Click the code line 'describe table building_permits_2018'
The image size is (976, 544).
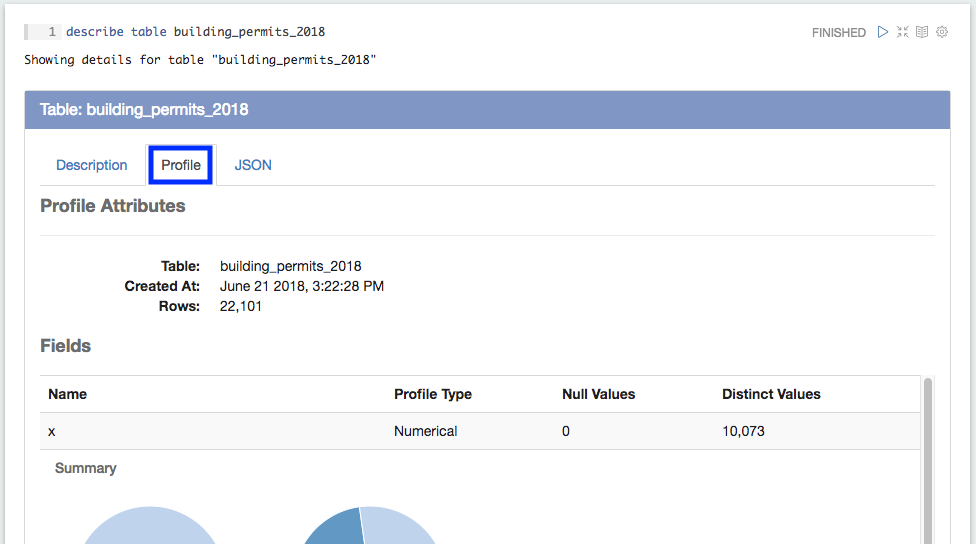[x=195, y=32]
